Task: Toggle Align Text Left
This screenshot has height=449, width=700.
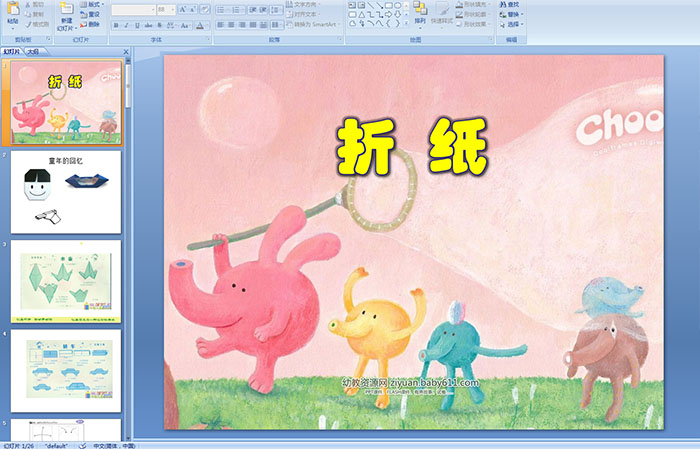Action: (221, 25)
